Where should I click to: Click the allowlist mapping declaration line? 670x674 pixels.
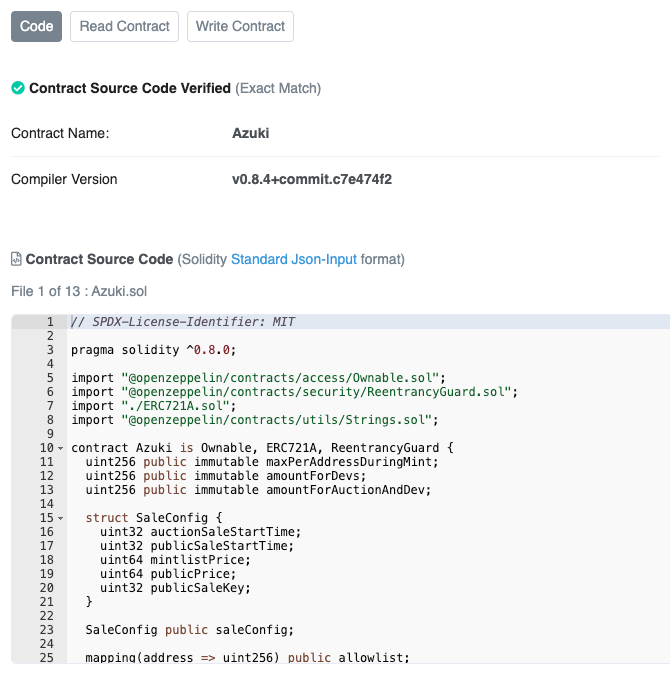[x=248, y=658]
